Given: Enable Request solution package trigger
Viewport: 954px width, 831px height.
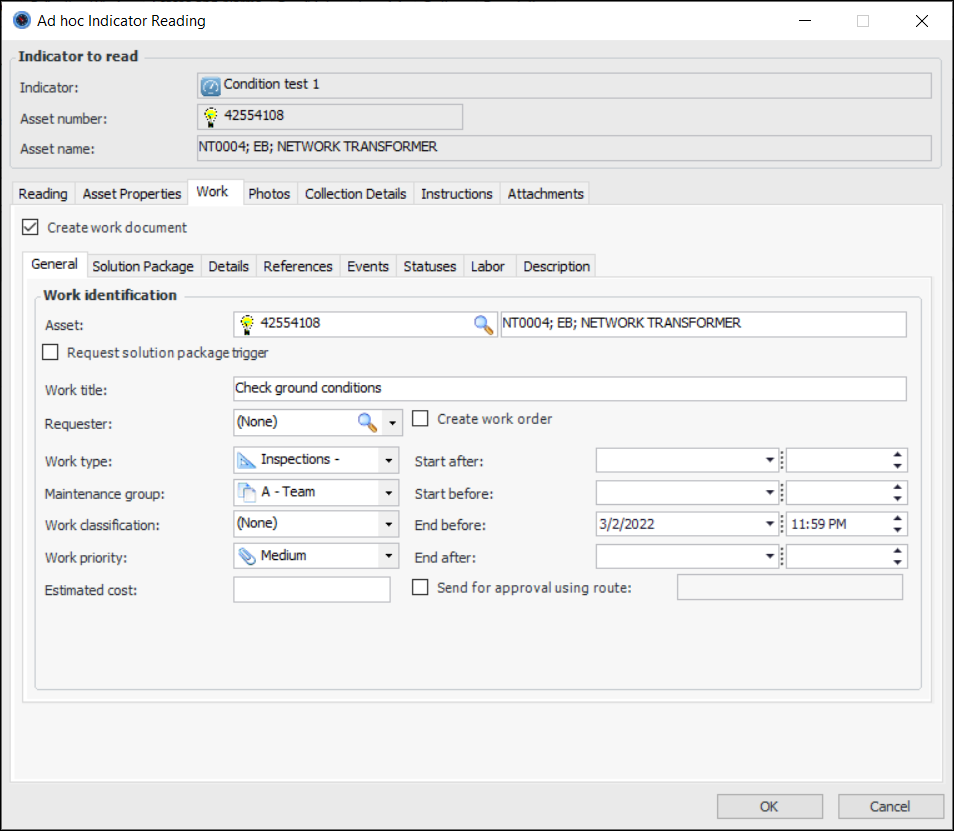Looking at the screenshot, I should (50, 353).
